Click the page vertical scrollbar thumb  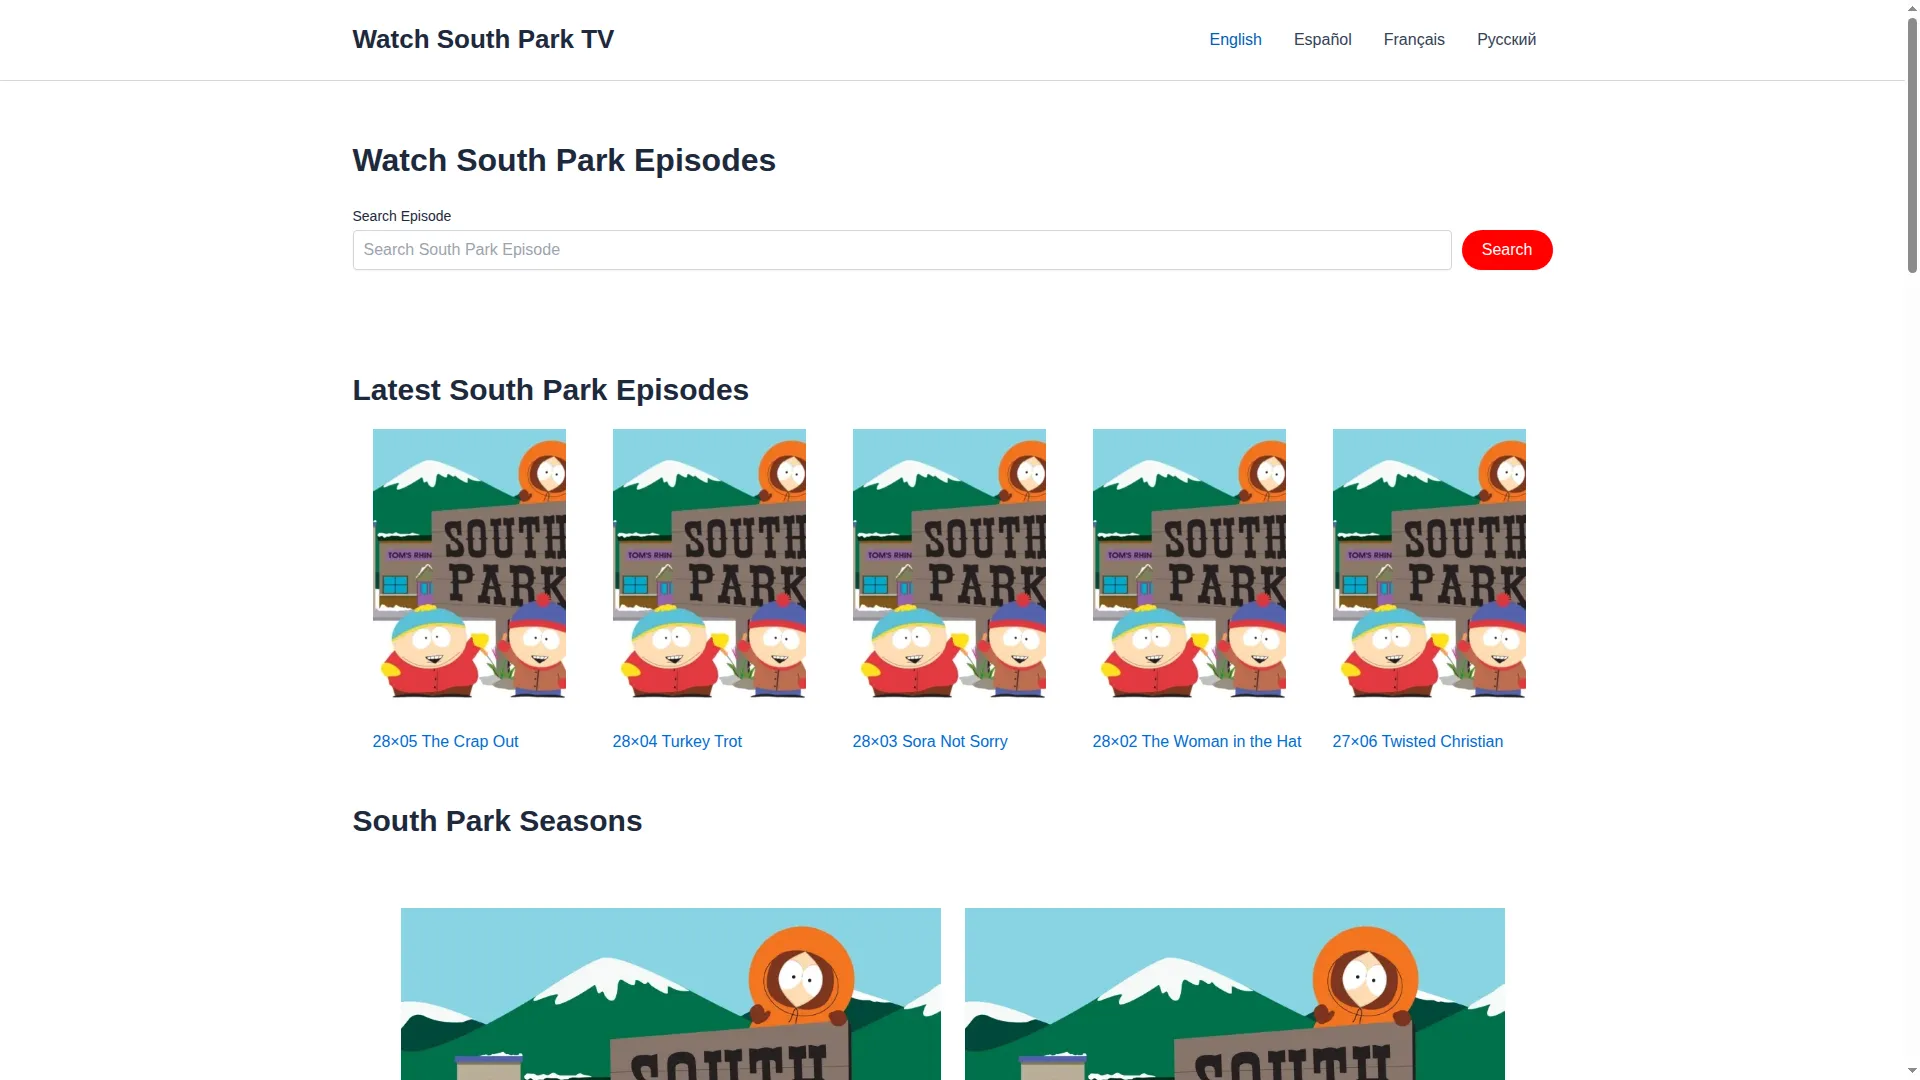[1912, 144]
